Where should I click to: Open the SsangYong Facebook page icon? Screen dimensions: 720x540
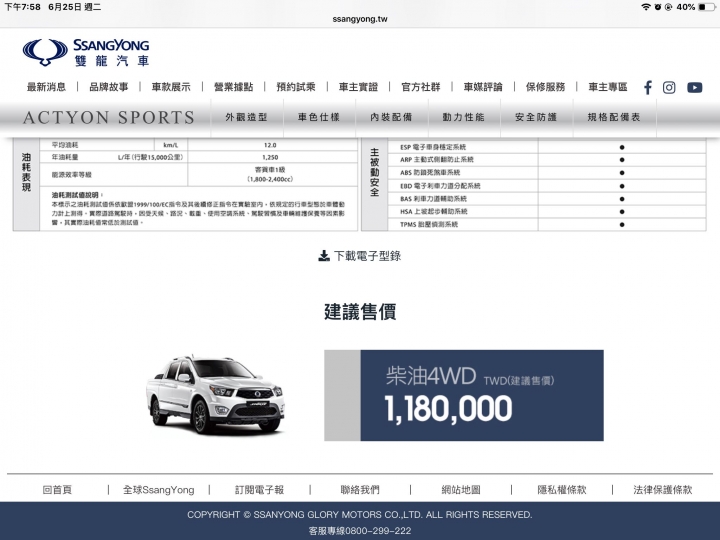pos(647,87)
